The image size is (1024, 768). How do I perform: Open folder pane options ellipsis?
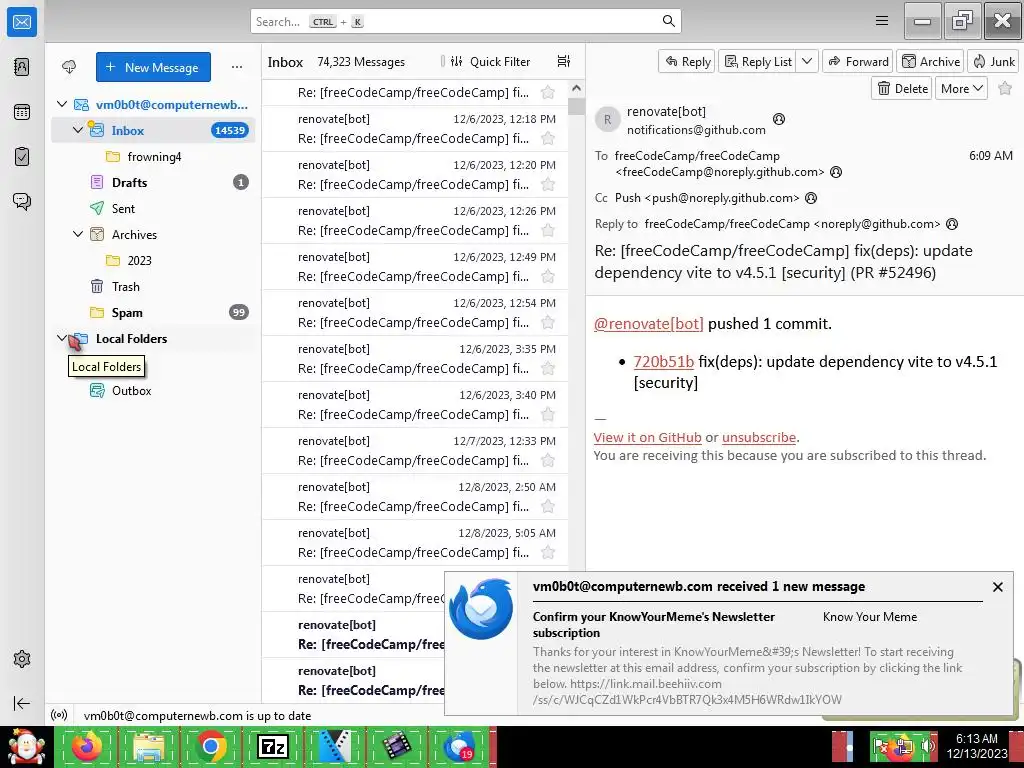click(236, 67)
